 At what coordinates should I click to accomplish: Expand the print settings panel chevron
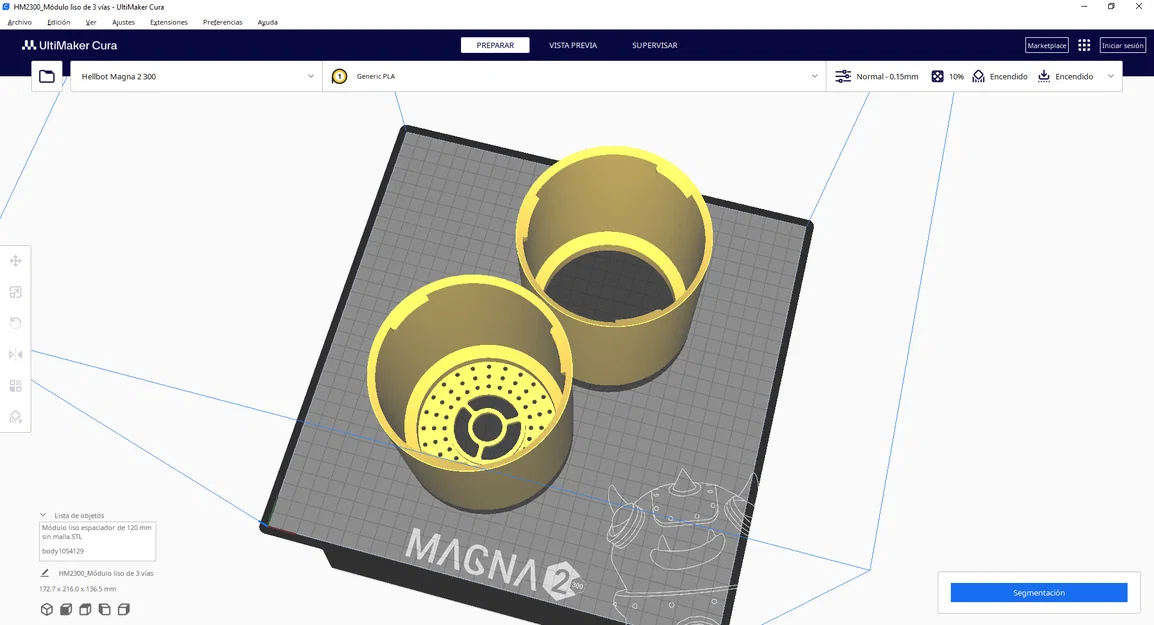click(x=1111, y=77)
